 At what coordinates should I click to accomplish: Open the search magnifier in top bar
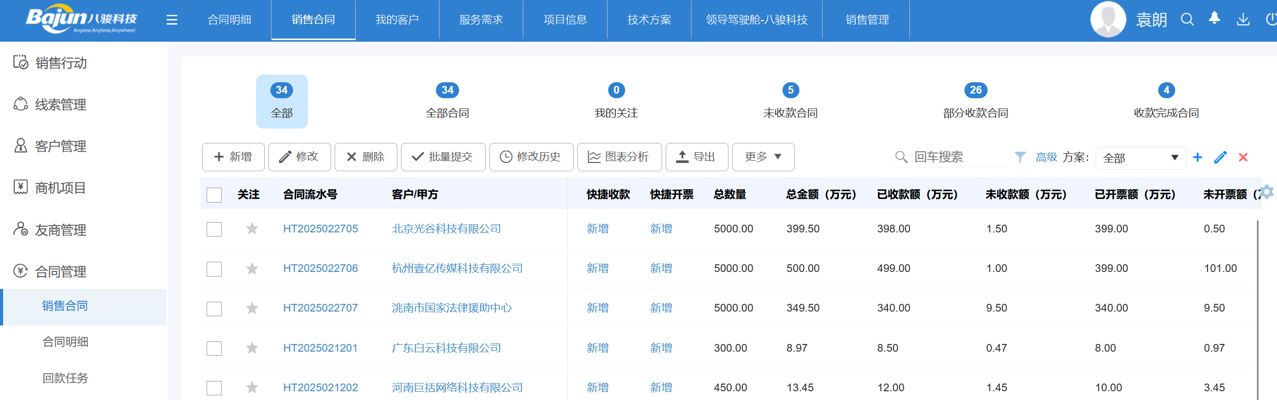coord(1187,20)
